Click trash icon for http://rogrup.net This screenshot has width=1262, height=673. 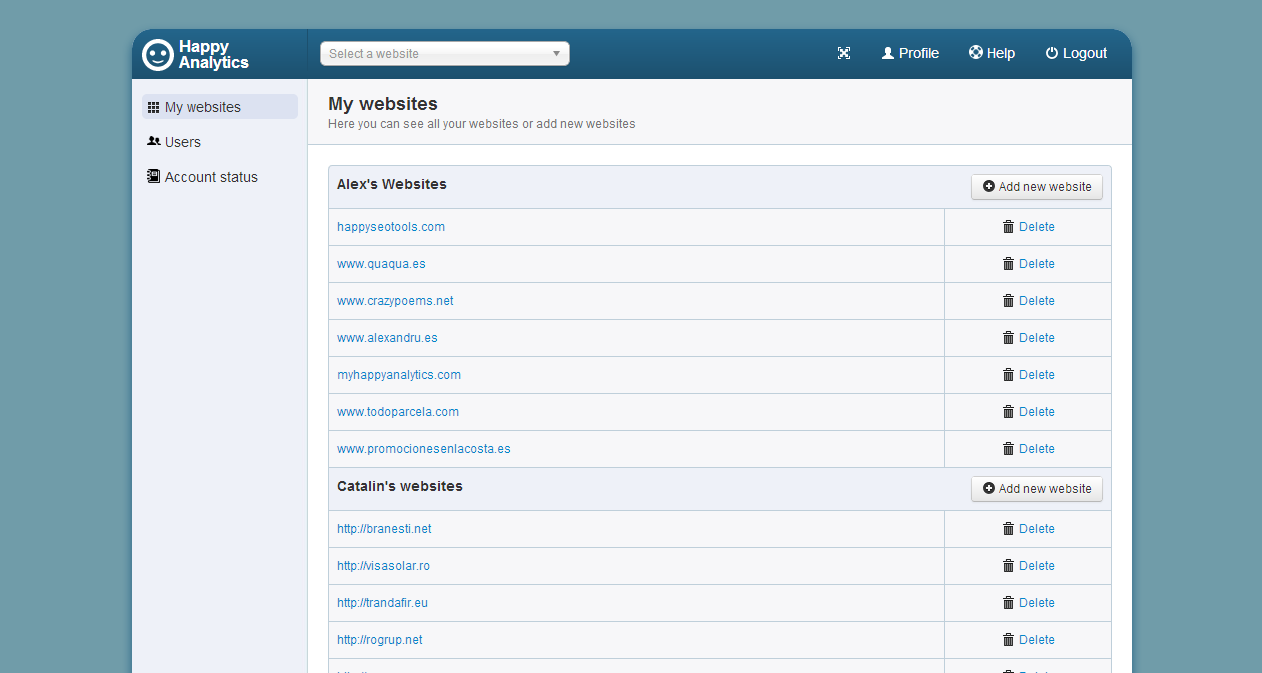(1008, 640)
